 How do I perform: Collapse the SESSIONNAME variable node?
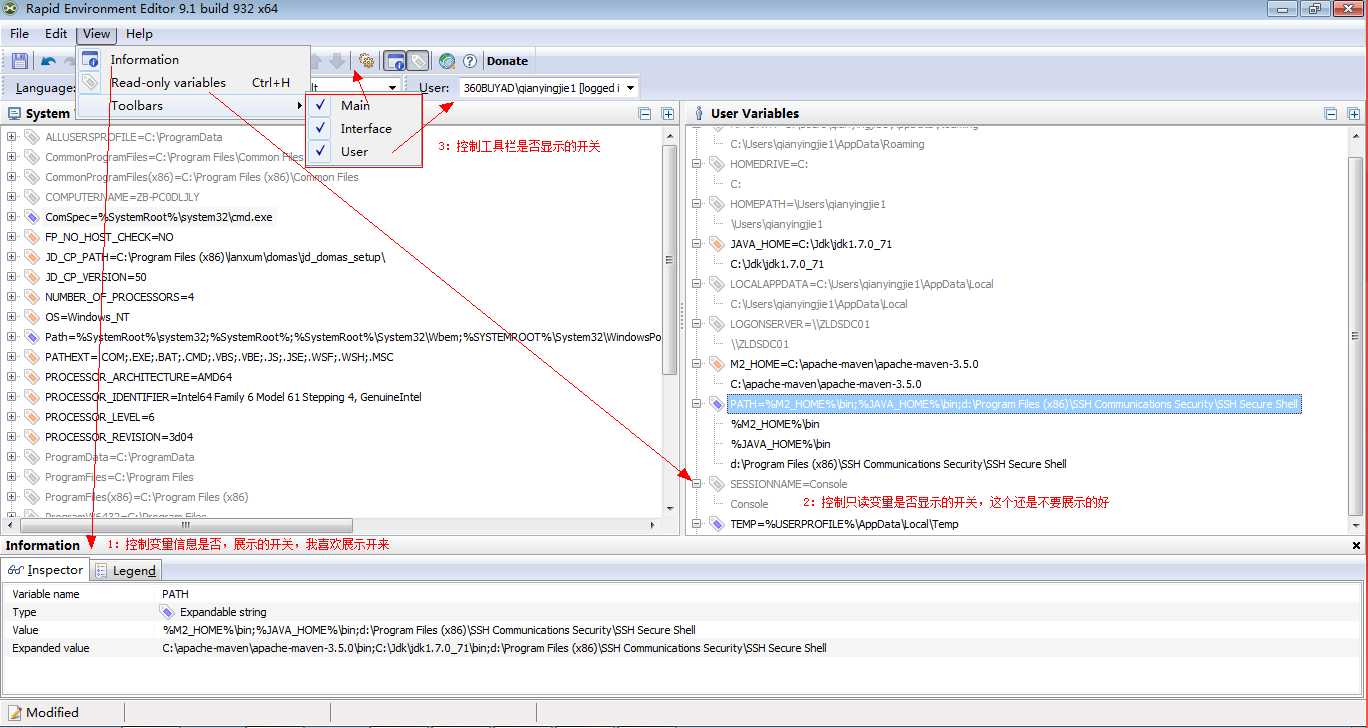(x=697, y=484)
